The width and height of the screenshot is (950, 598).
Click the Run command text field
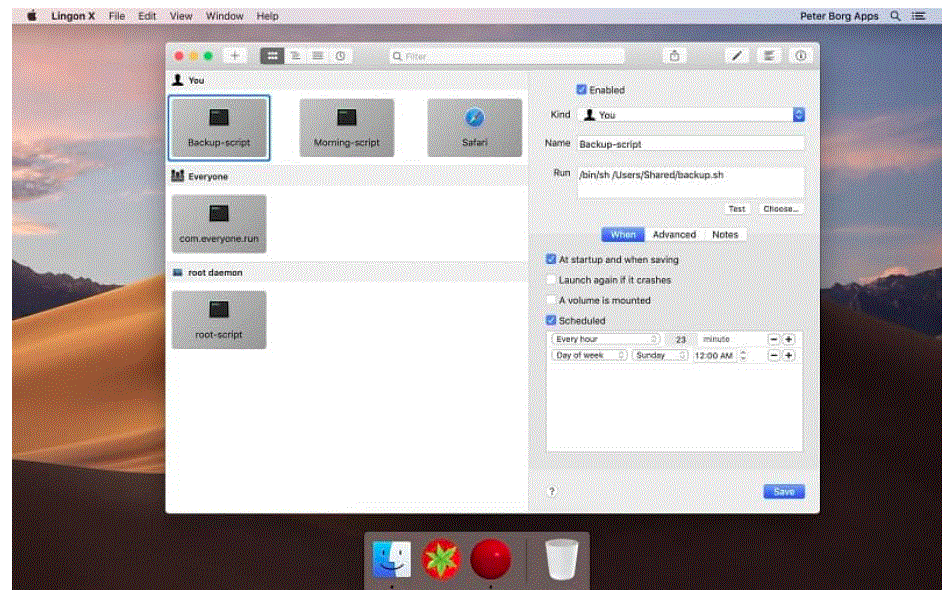[691, 182]
